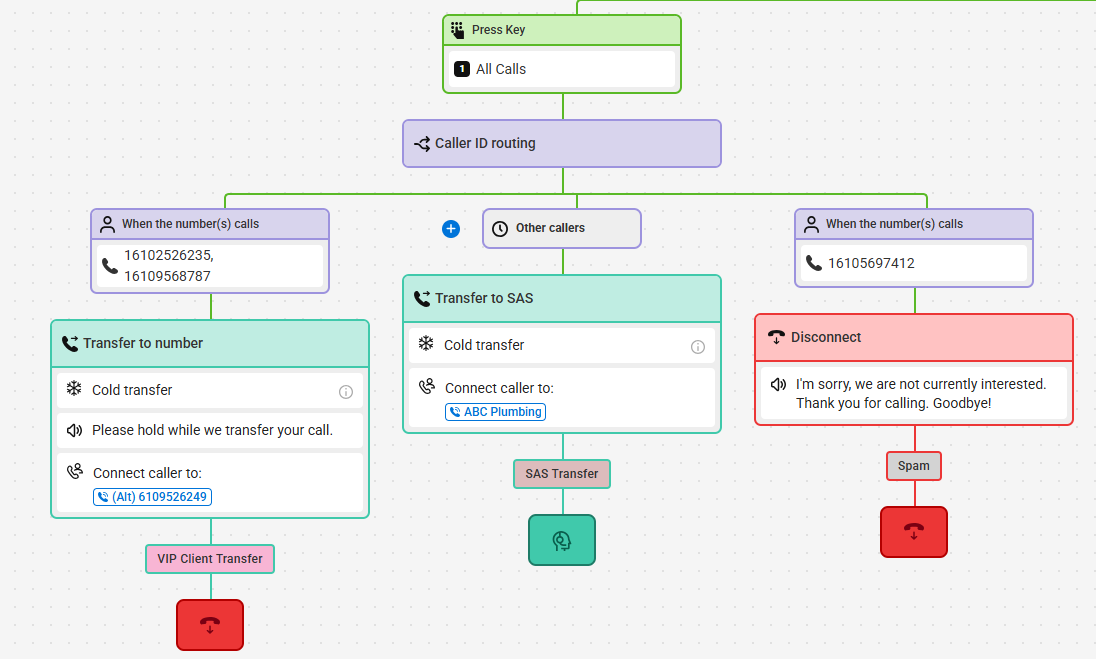Screen dimensions: 1096x659
Task: Click the 16105697412 number field
Action: [914, 263]
